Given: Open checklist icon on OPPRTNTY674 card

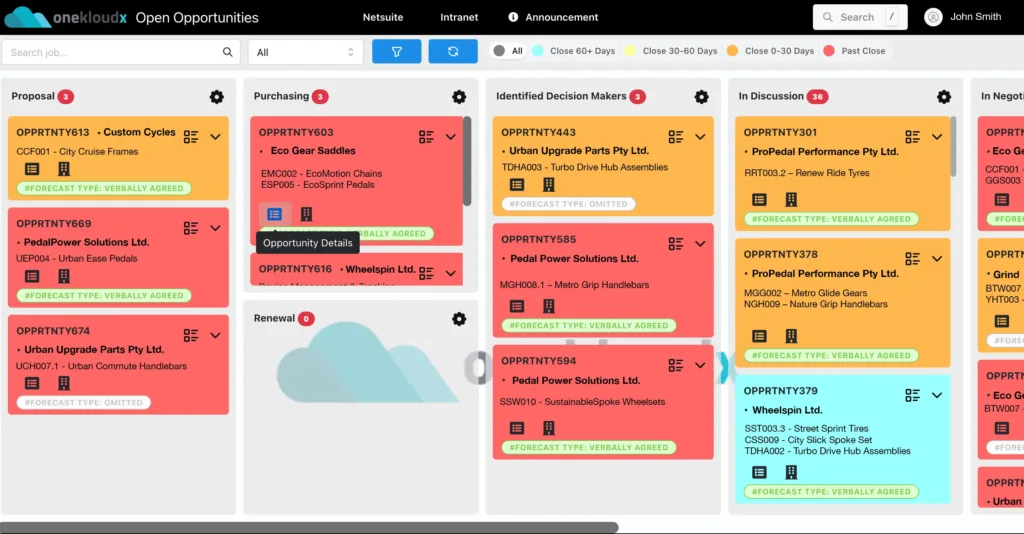Looking at the screenshot, I should (191, 335).
